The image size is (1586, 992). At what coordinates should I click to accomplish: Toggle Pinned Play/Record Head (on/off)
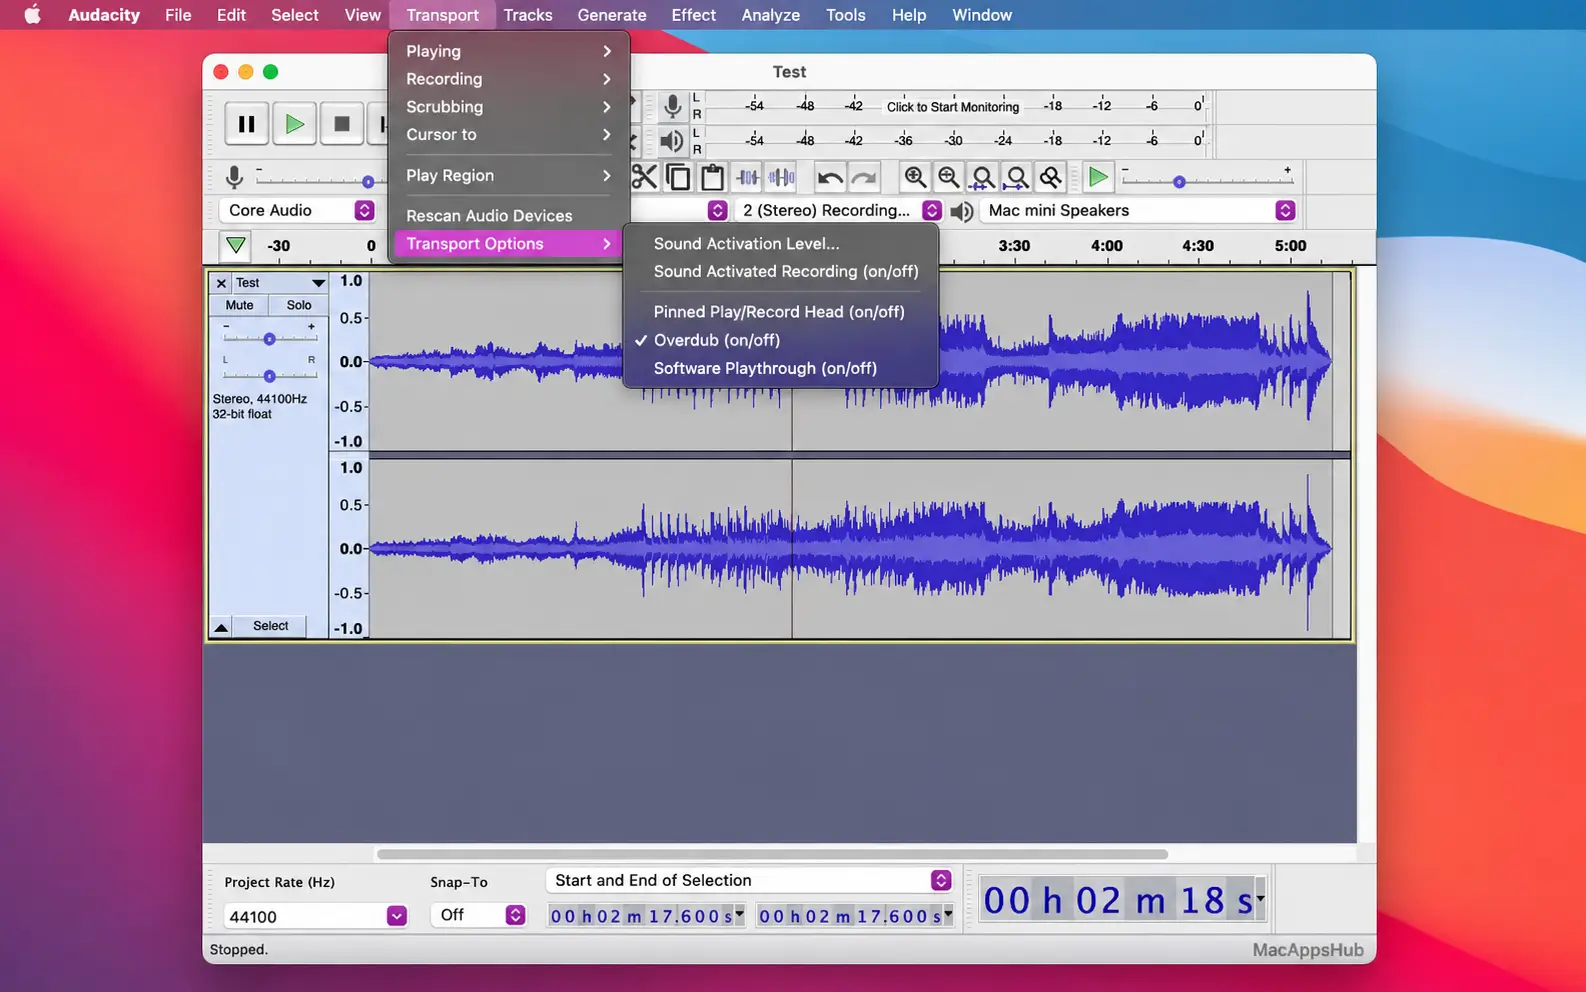[780, 312]
